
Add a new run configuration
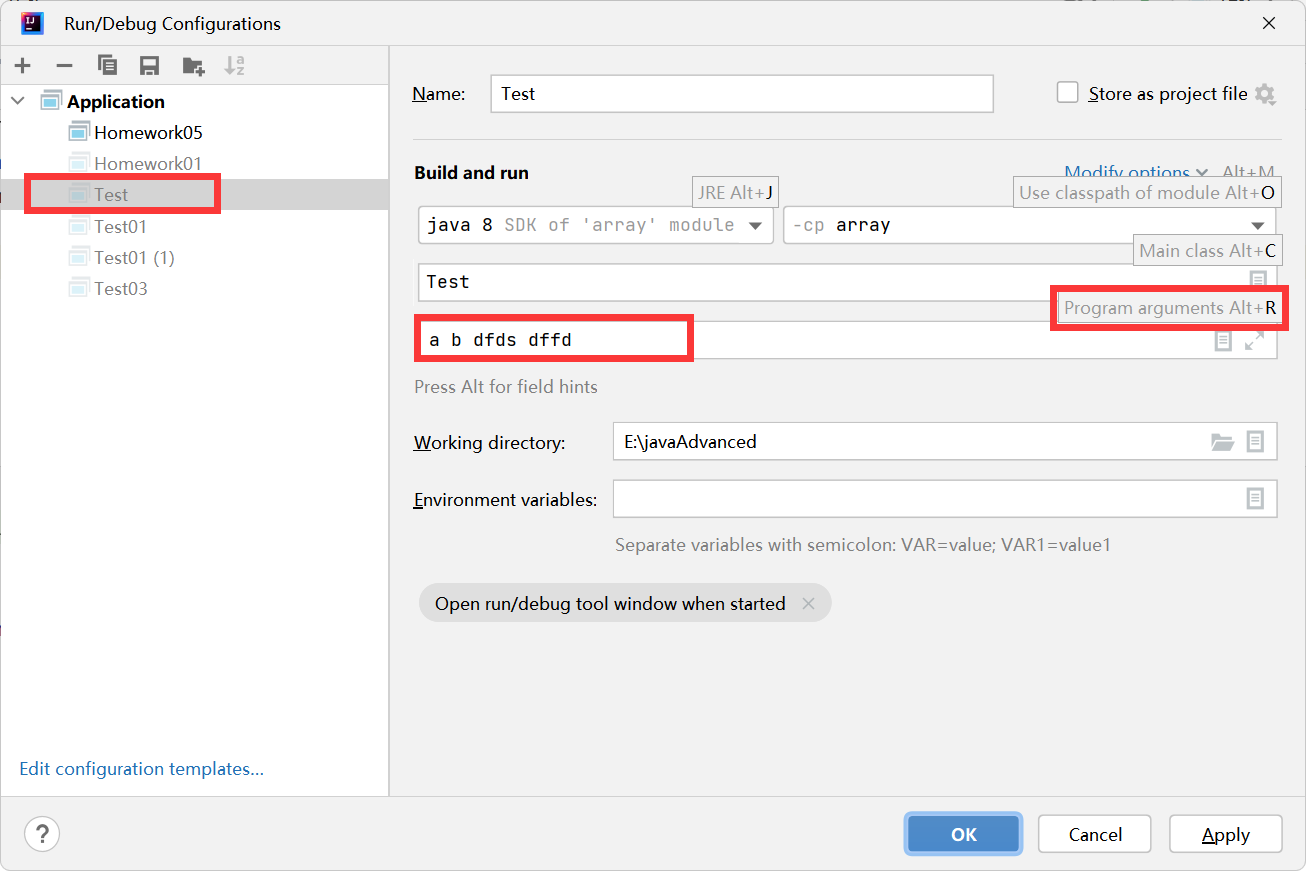click(x=23, y=66)
